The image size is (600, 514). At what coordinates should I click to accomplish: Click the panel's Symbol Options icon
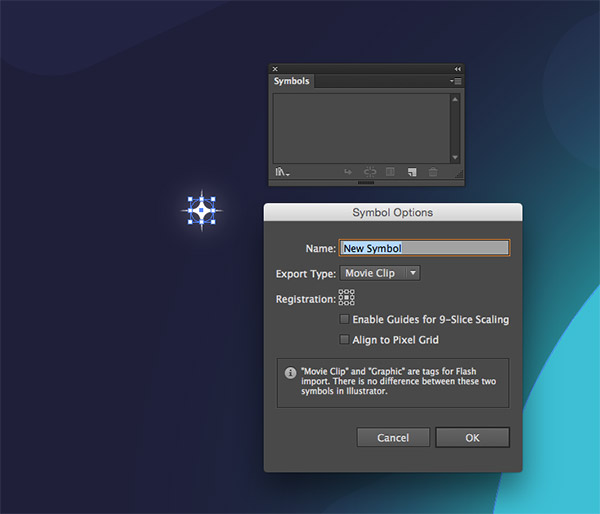click(391, 173)
